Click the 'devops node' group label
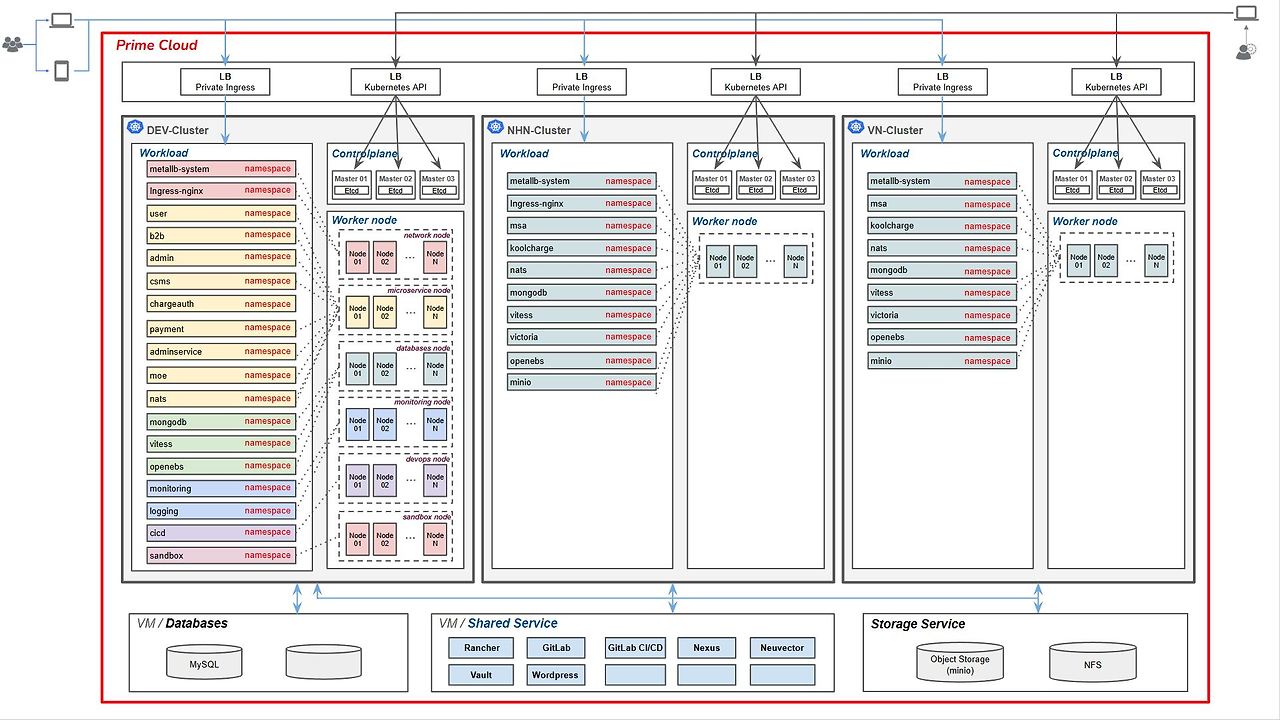Image resolution: width=1280 pixels, height=720 pixels. point(428,459)
